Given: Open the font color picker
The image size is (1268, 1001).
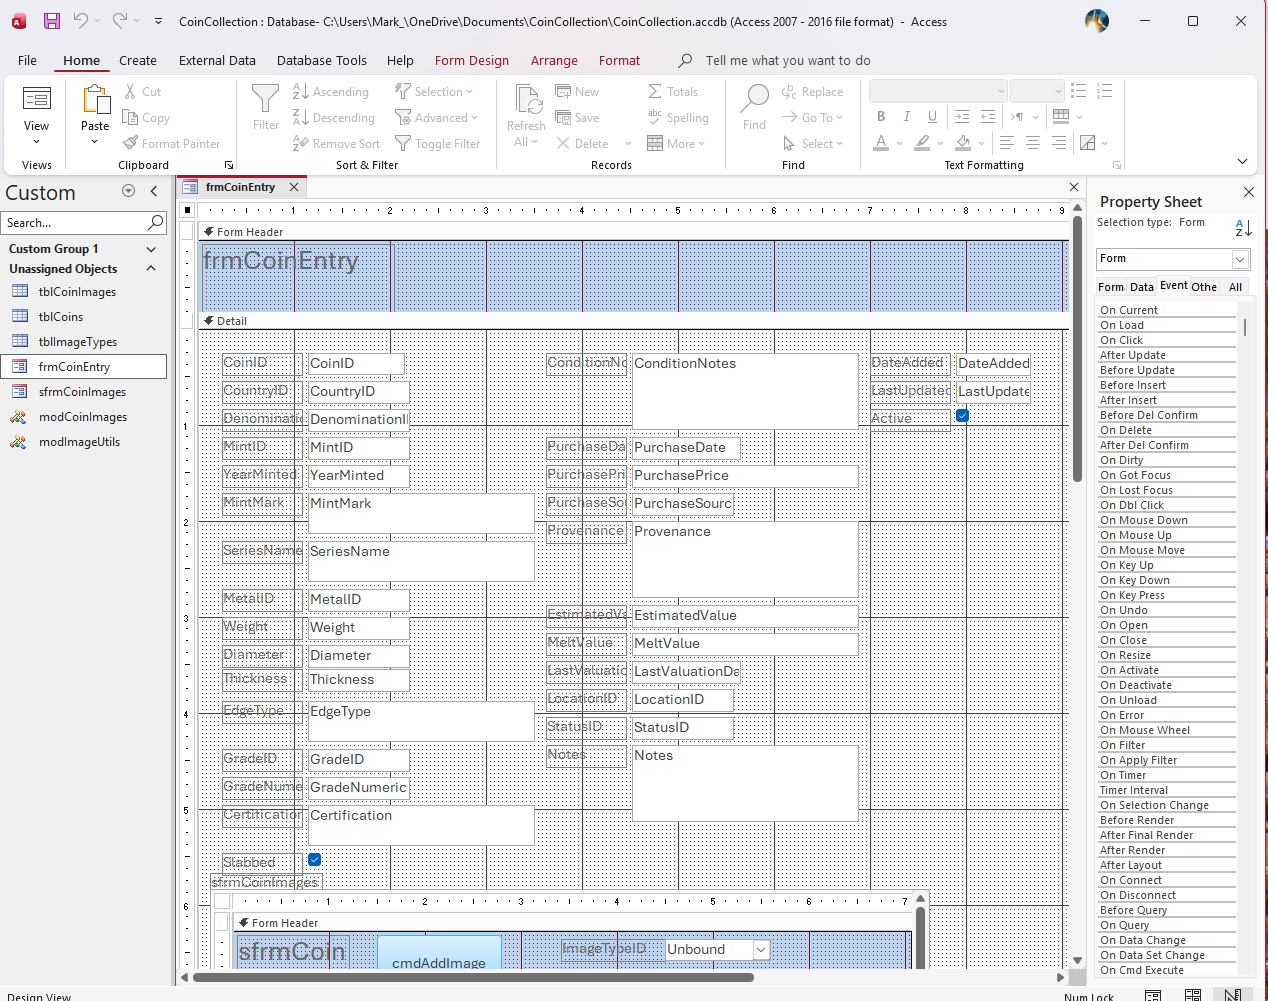Looking at the screenshot, I should (x=899, y=143).
